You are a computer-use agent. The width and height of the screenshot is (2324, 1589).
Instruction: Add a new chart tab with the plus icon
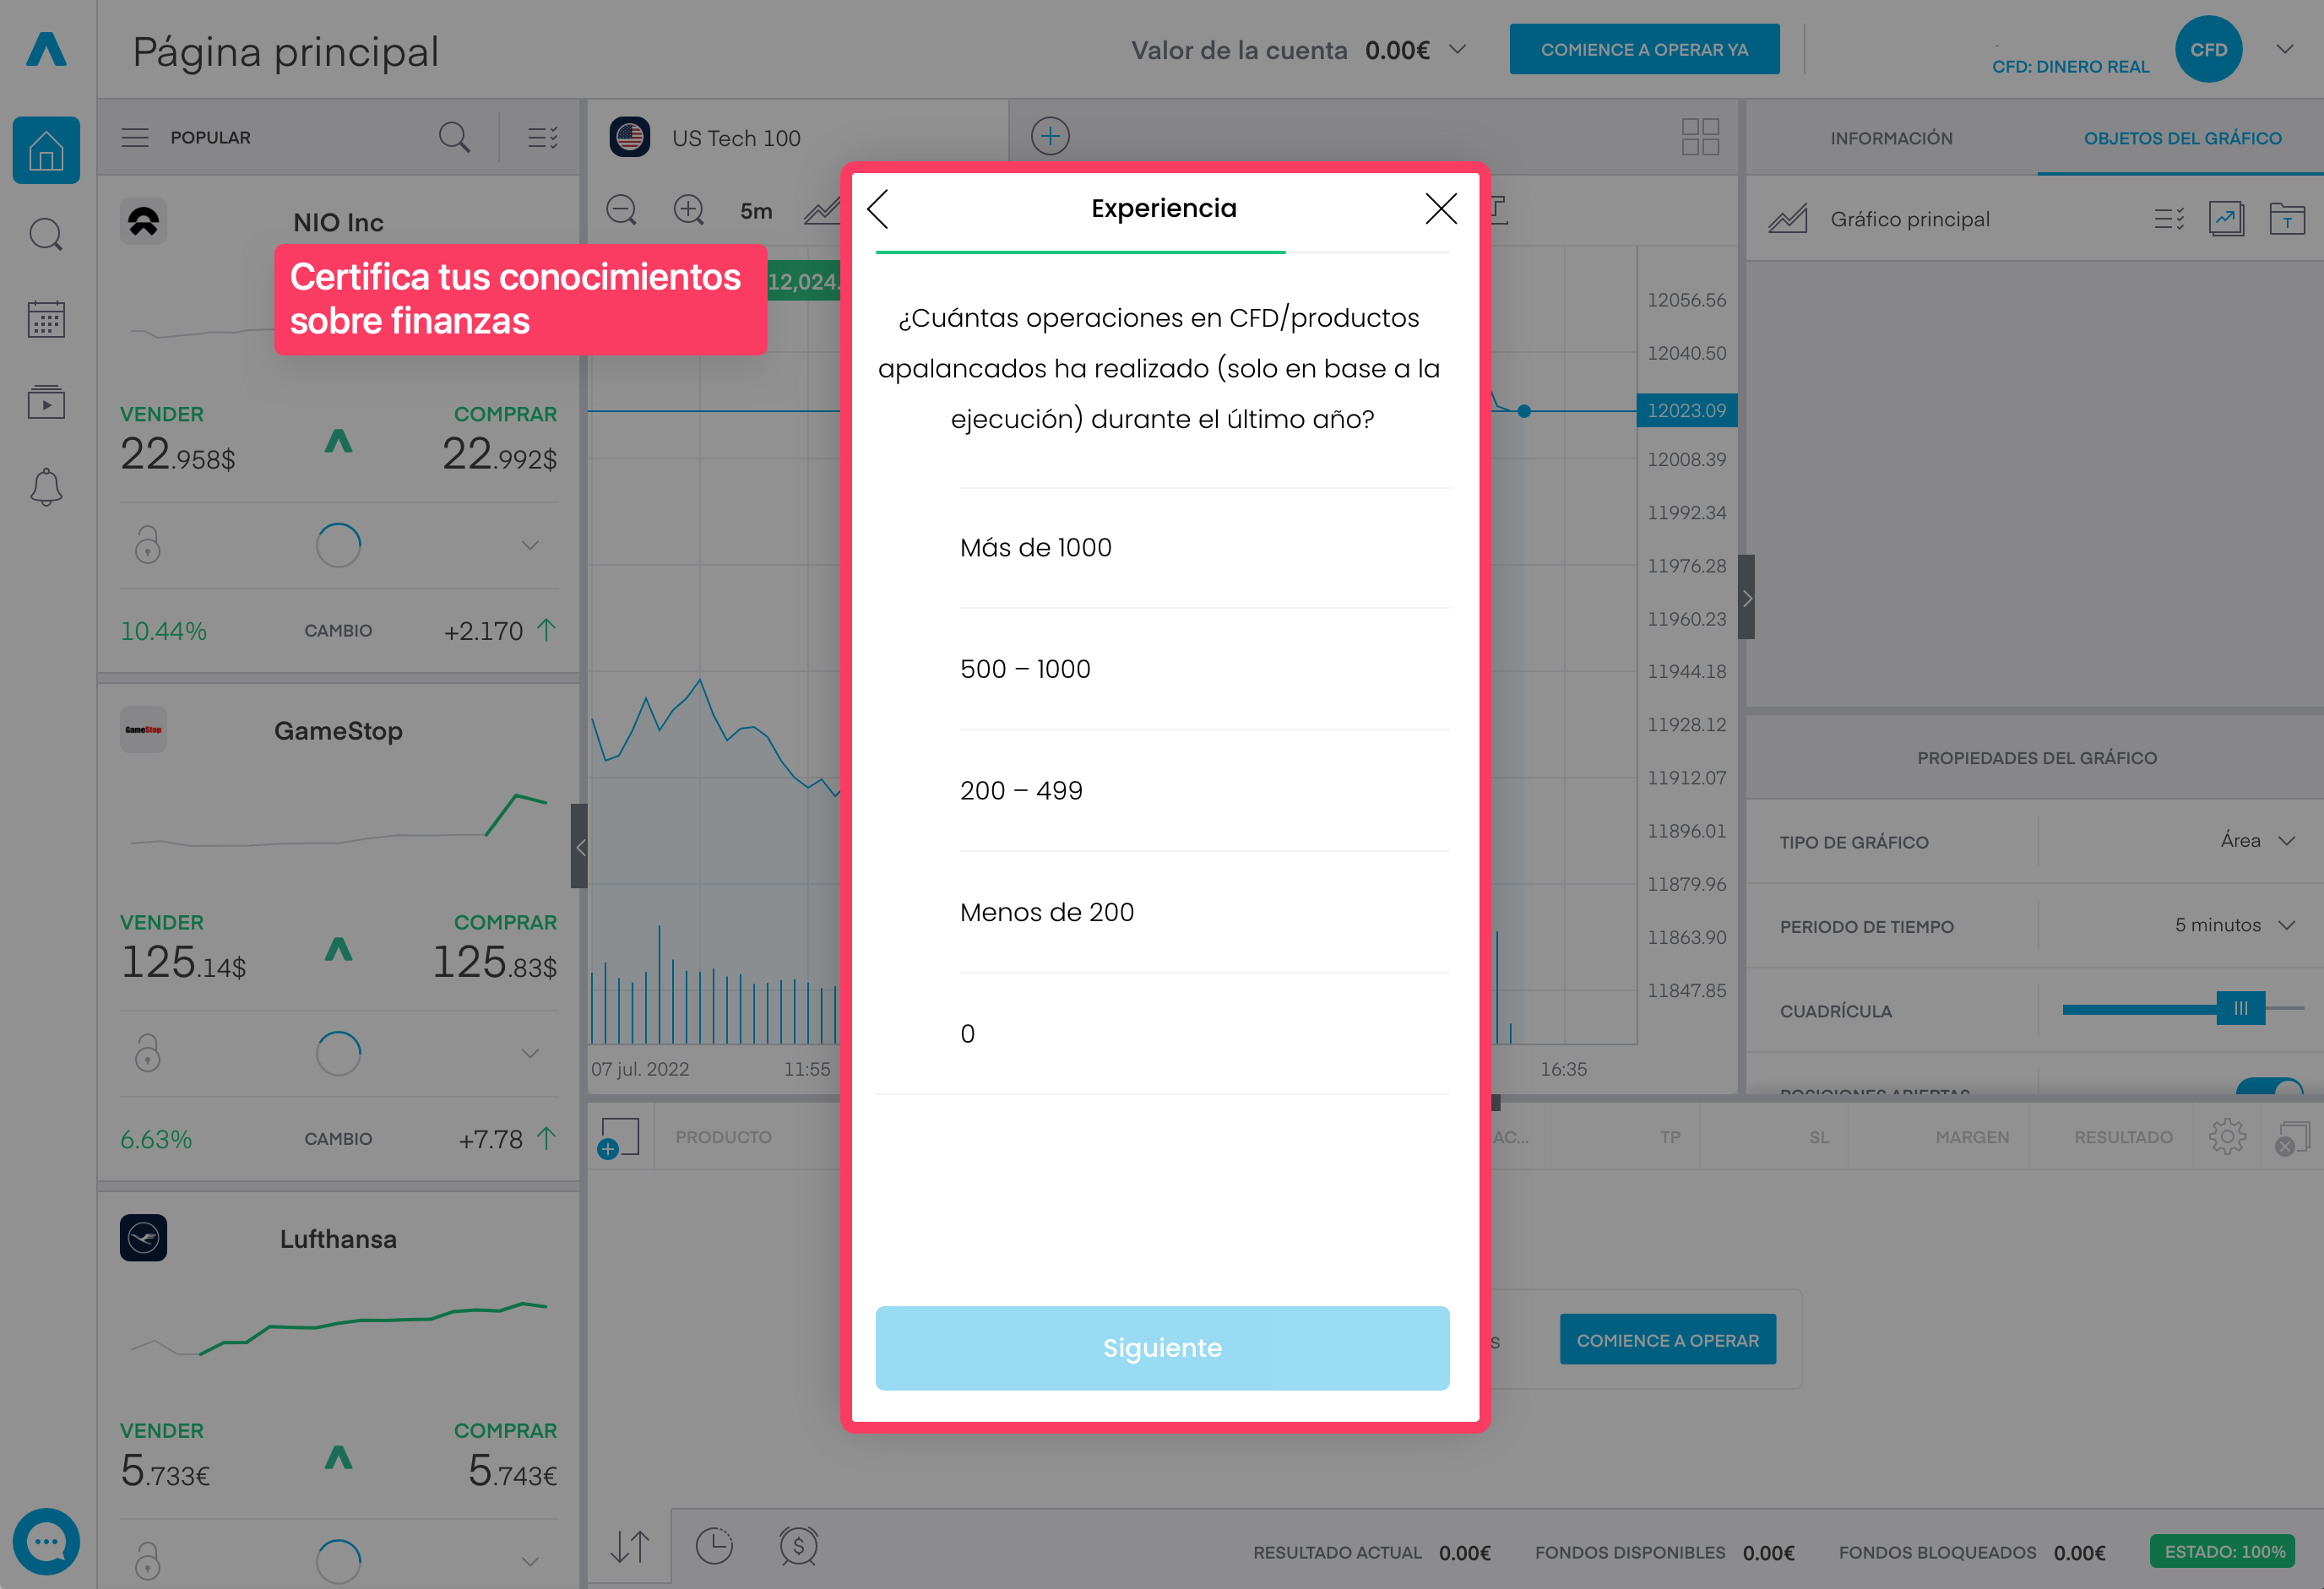tap(1050, 136)
